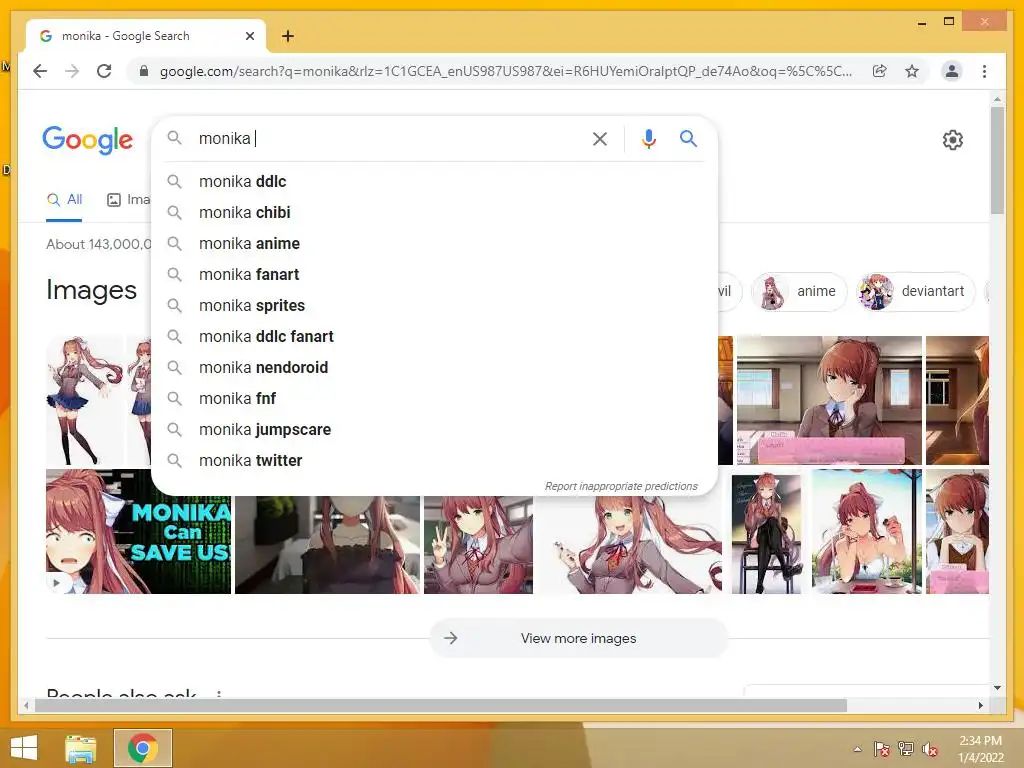Click network status tray icon
The height and width of the screenshot is (768, 1024).
click(x=906, y=749)
